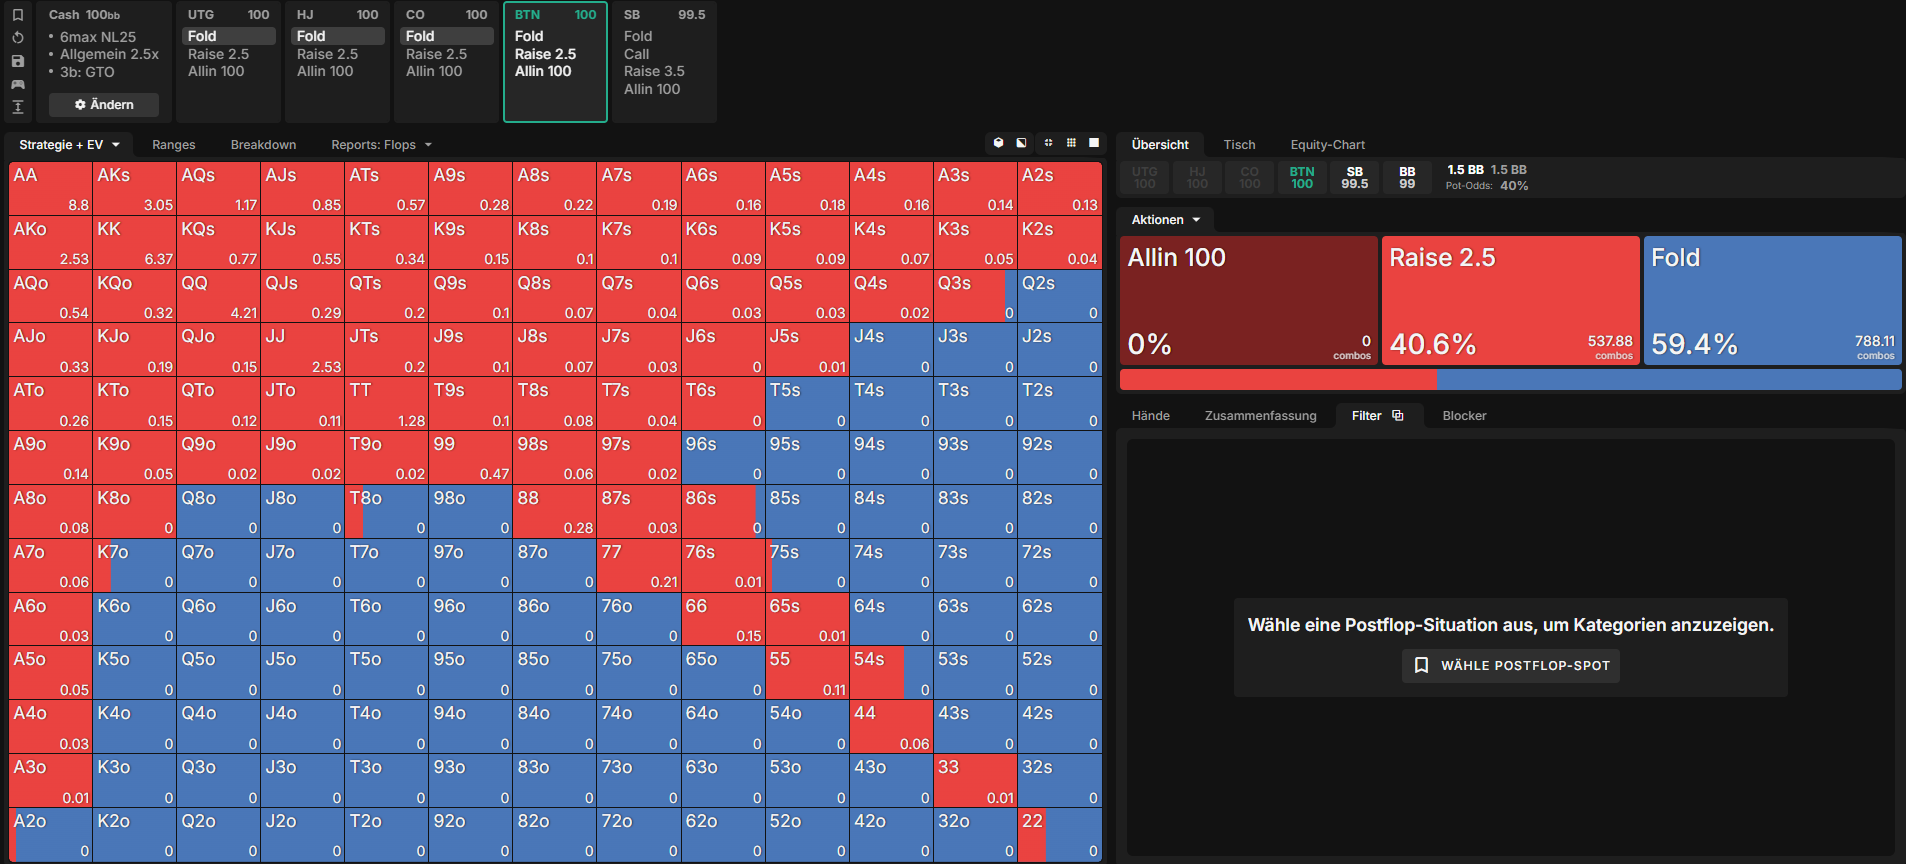
Task: Click WÄHLE POSTFLOP-SPOT button
Action: (x=1511, y=665)
